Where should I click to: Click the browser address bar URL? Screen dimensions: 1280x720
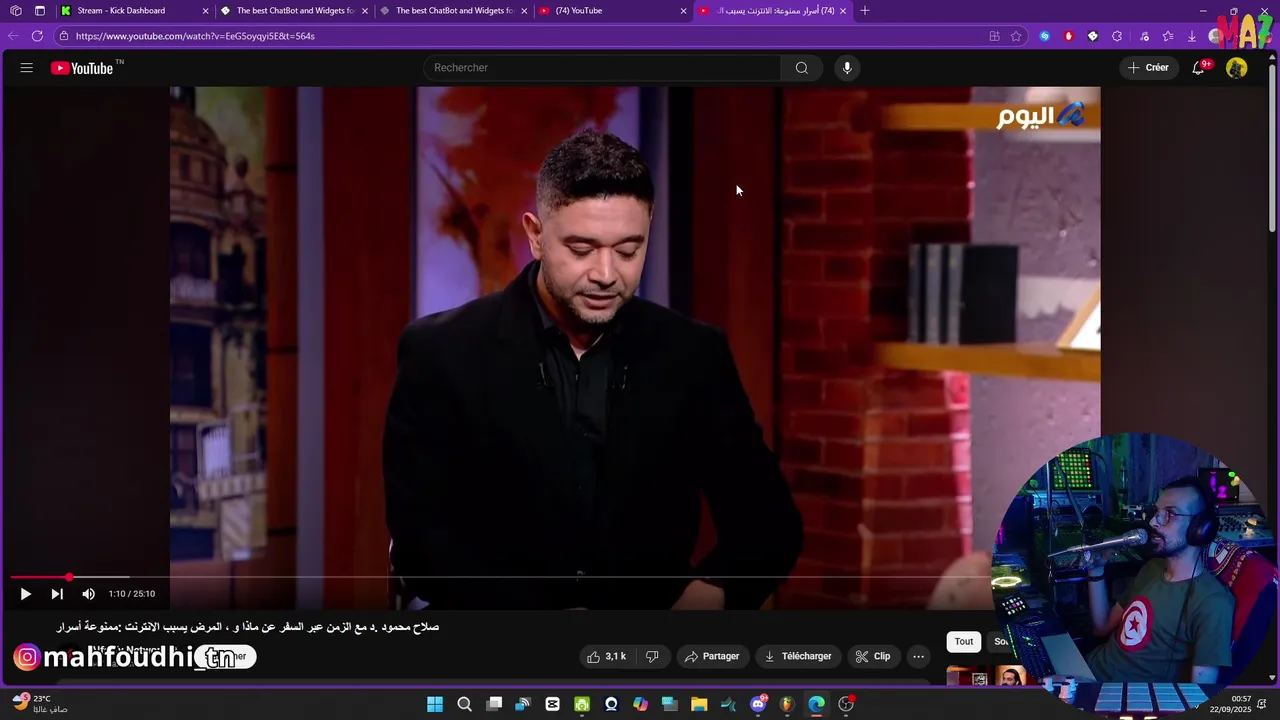[195, 36]
